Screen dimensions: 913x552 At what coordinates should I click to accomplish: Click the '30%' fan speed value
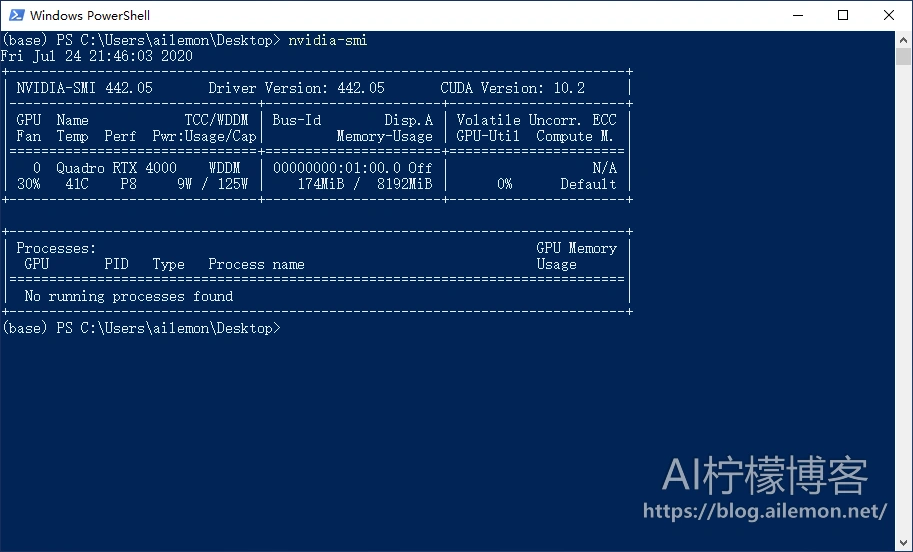pyautogui.click(x=29, y=184)
